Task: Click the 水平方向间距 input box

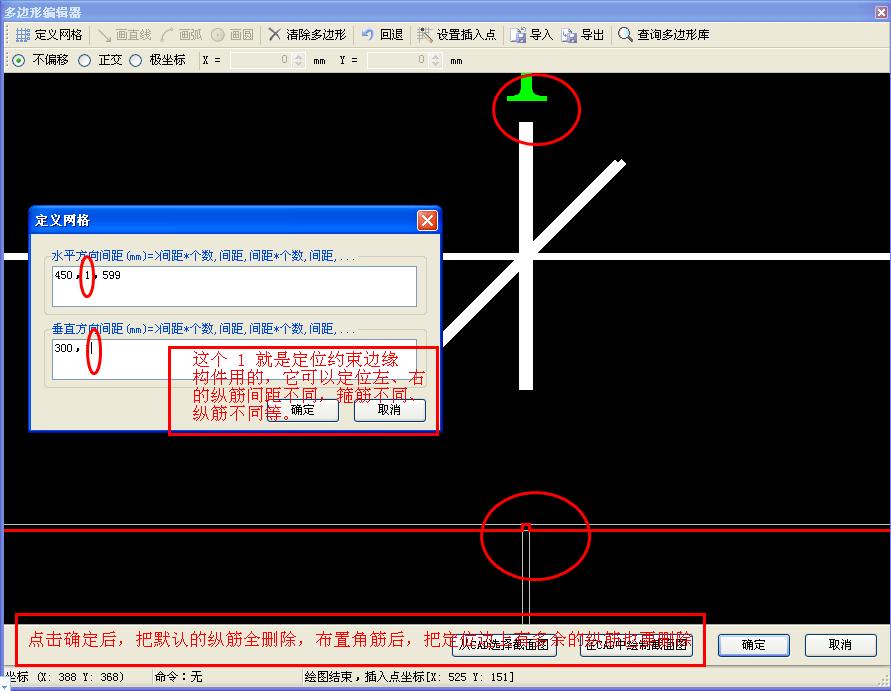Action: tap(234, 286)
